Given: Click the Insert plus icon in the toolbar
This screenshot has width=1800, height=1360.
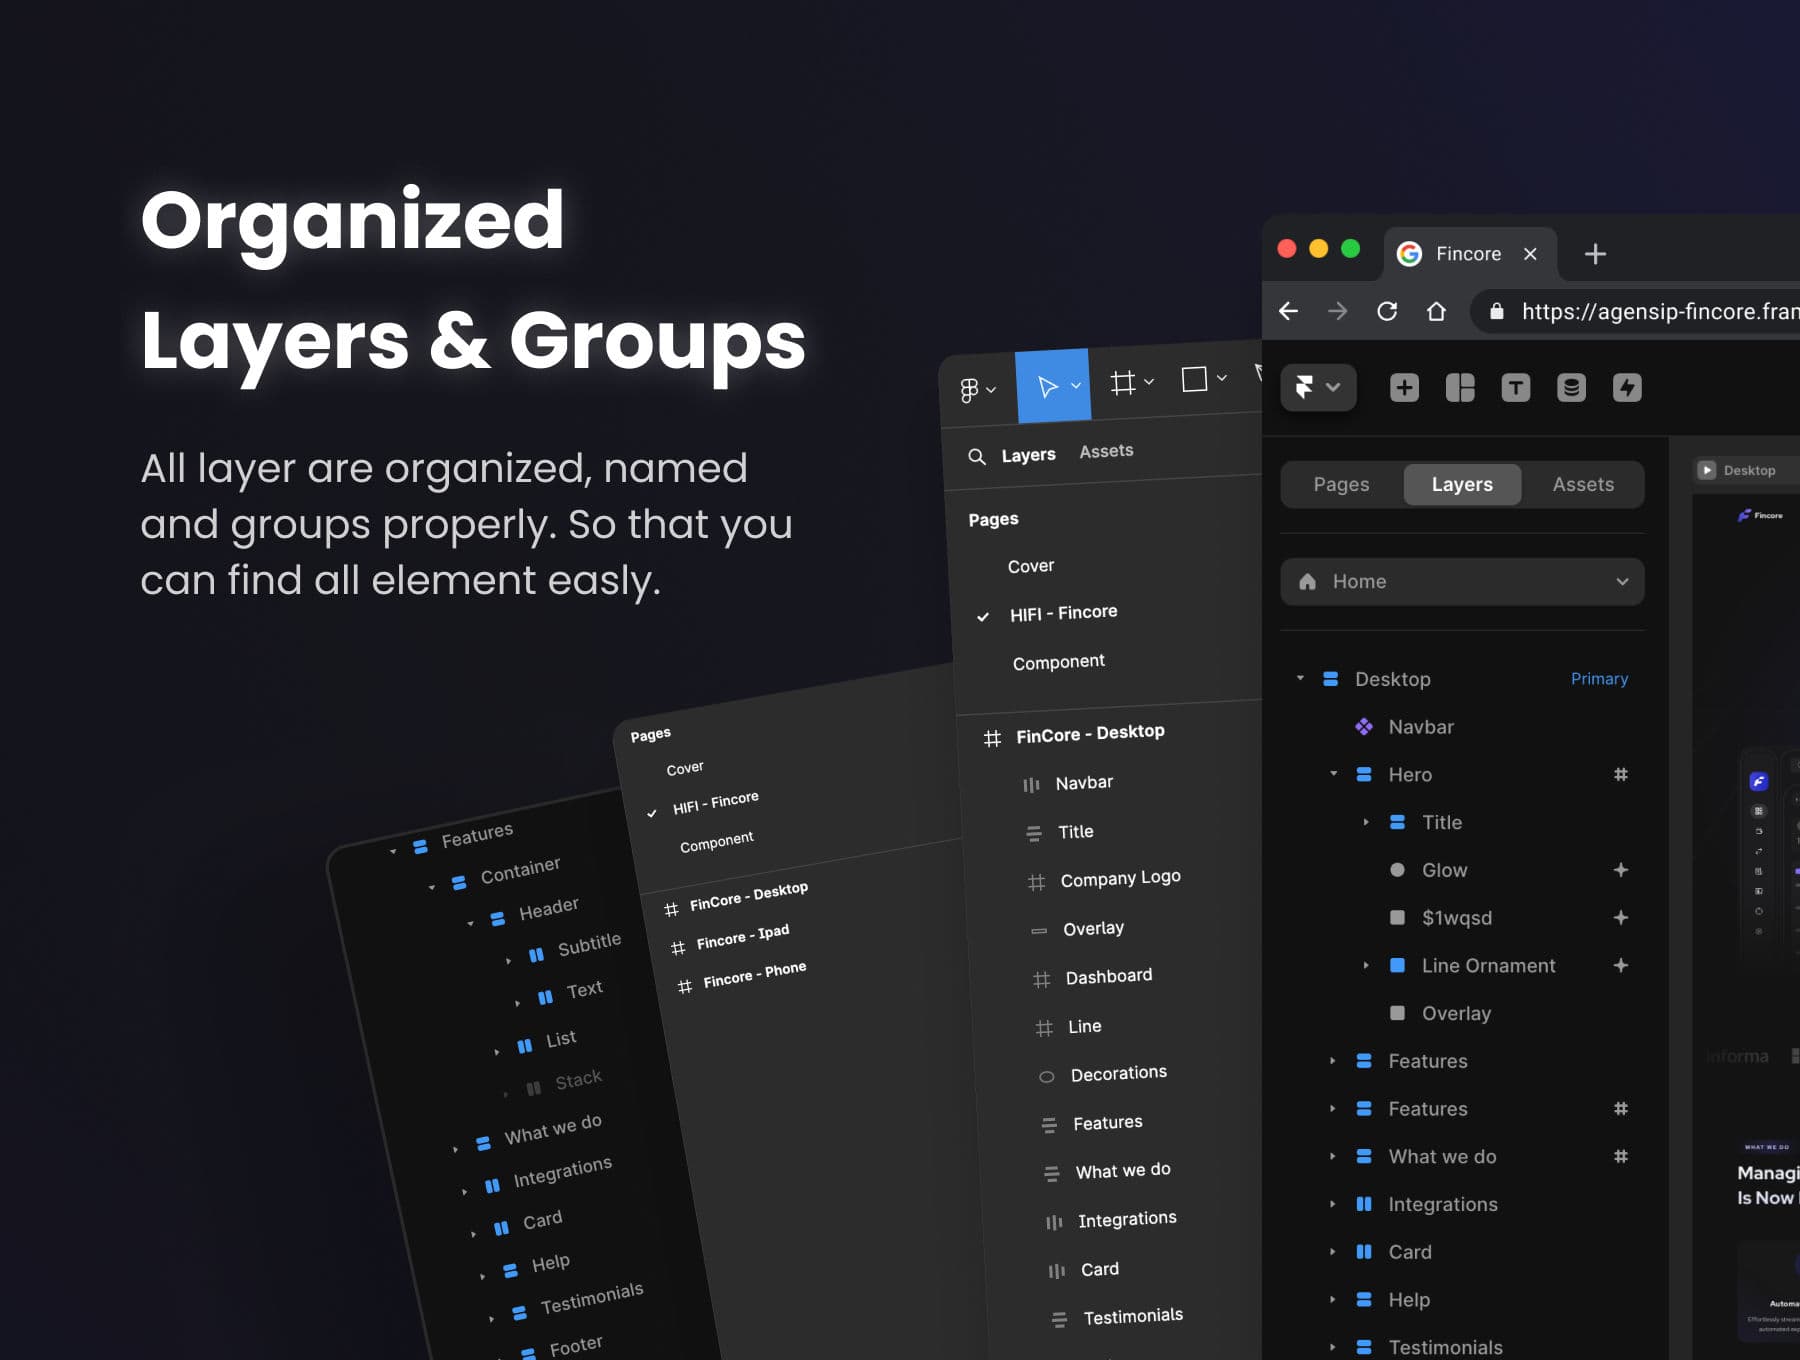Looking at the screenshot, I should [1404, 387].
